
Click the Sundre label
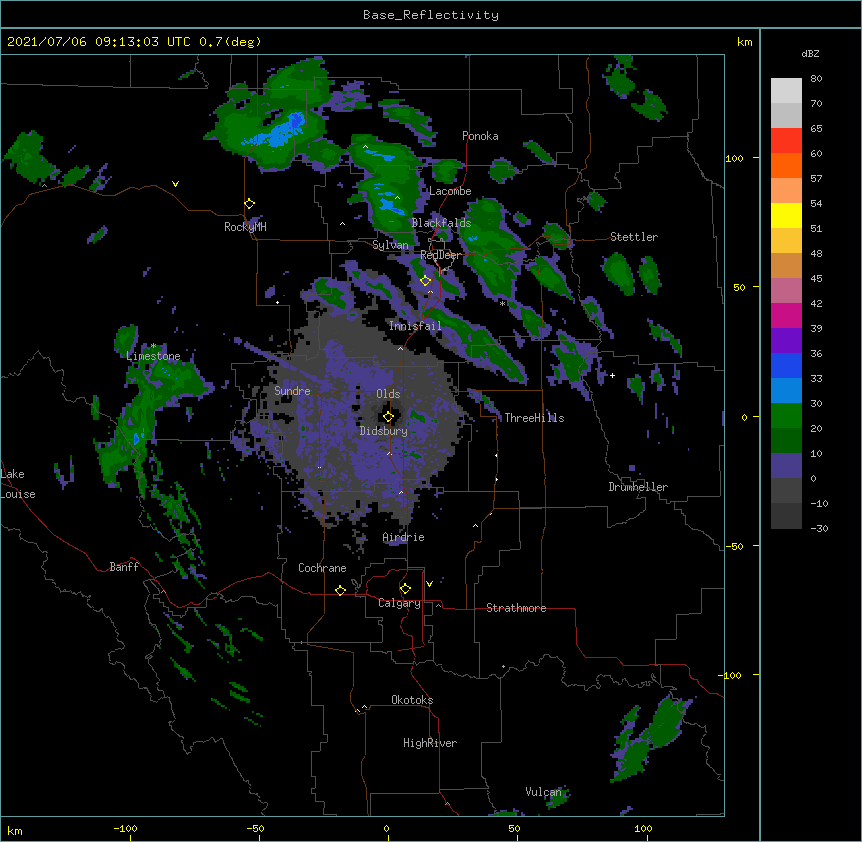point(292,391)
